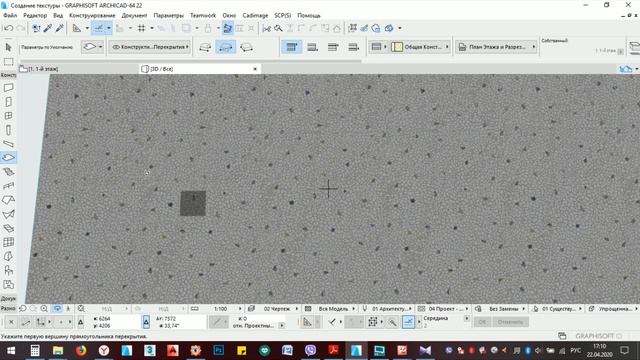
Task: Select the fourth reference plane option icon
Action: click(353, 47)
